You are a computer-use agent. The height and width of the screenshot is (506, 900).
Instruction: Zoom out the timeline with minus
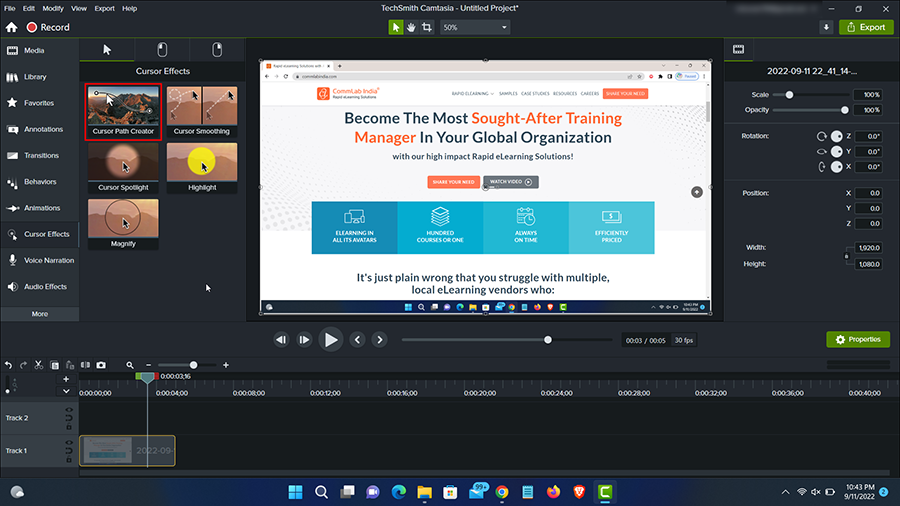pos(149,365)
